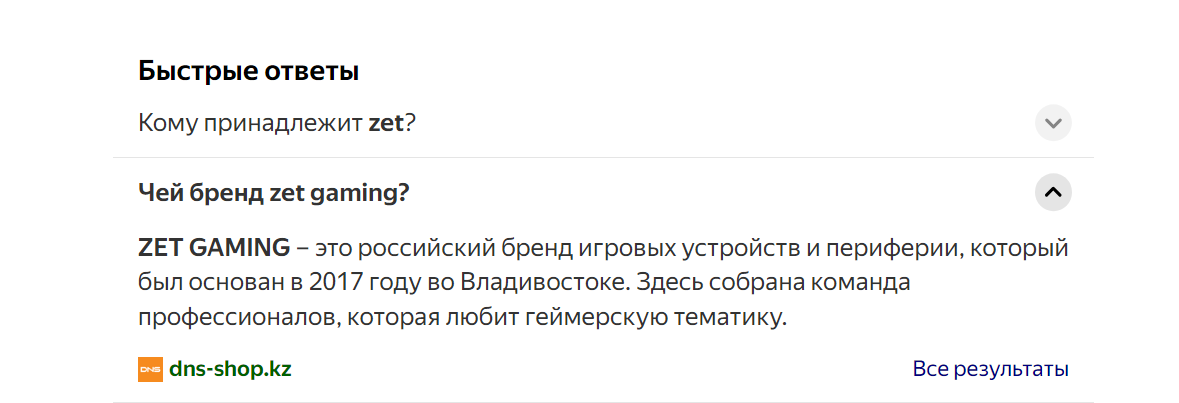Click the question title 'Чей бренд zet gaming?'
1179x403 pixels.
(274, 193)
